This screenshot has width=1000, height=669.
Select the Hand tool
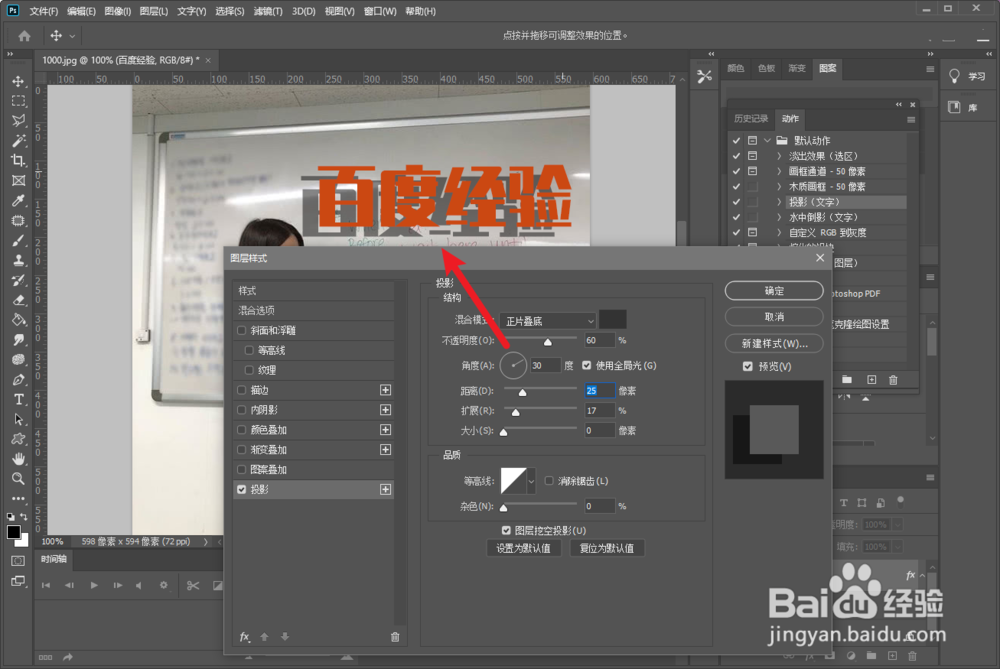(x=18, y=459)
